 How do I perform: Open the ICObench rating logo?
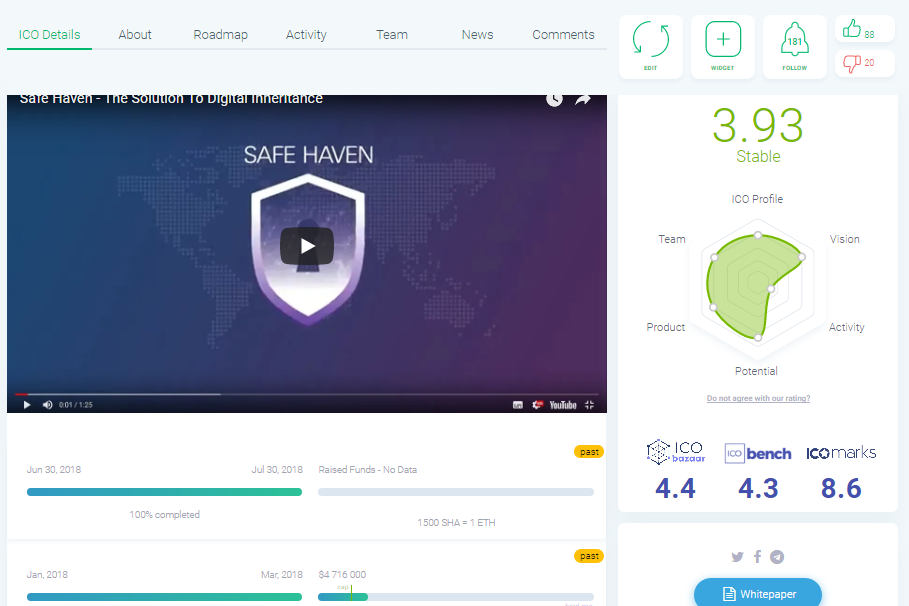[758, 453]
